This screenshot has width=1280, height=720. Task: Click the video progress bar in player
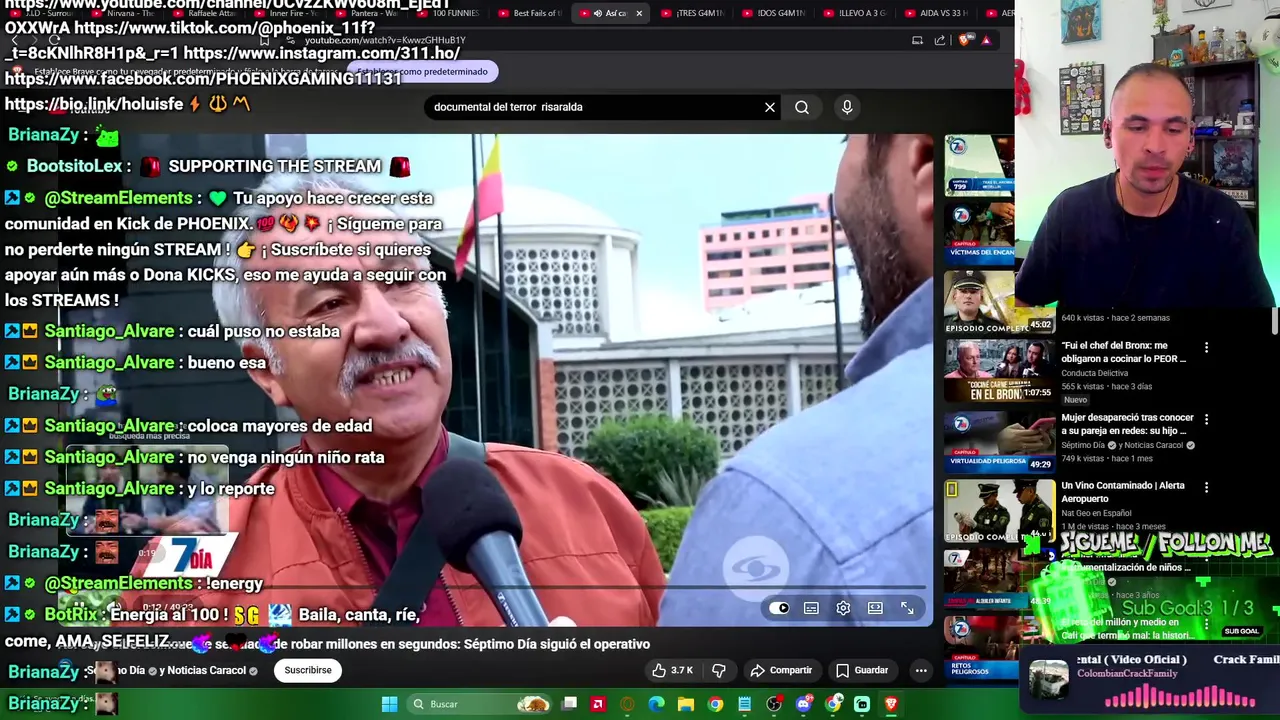[x=497, y=589]
